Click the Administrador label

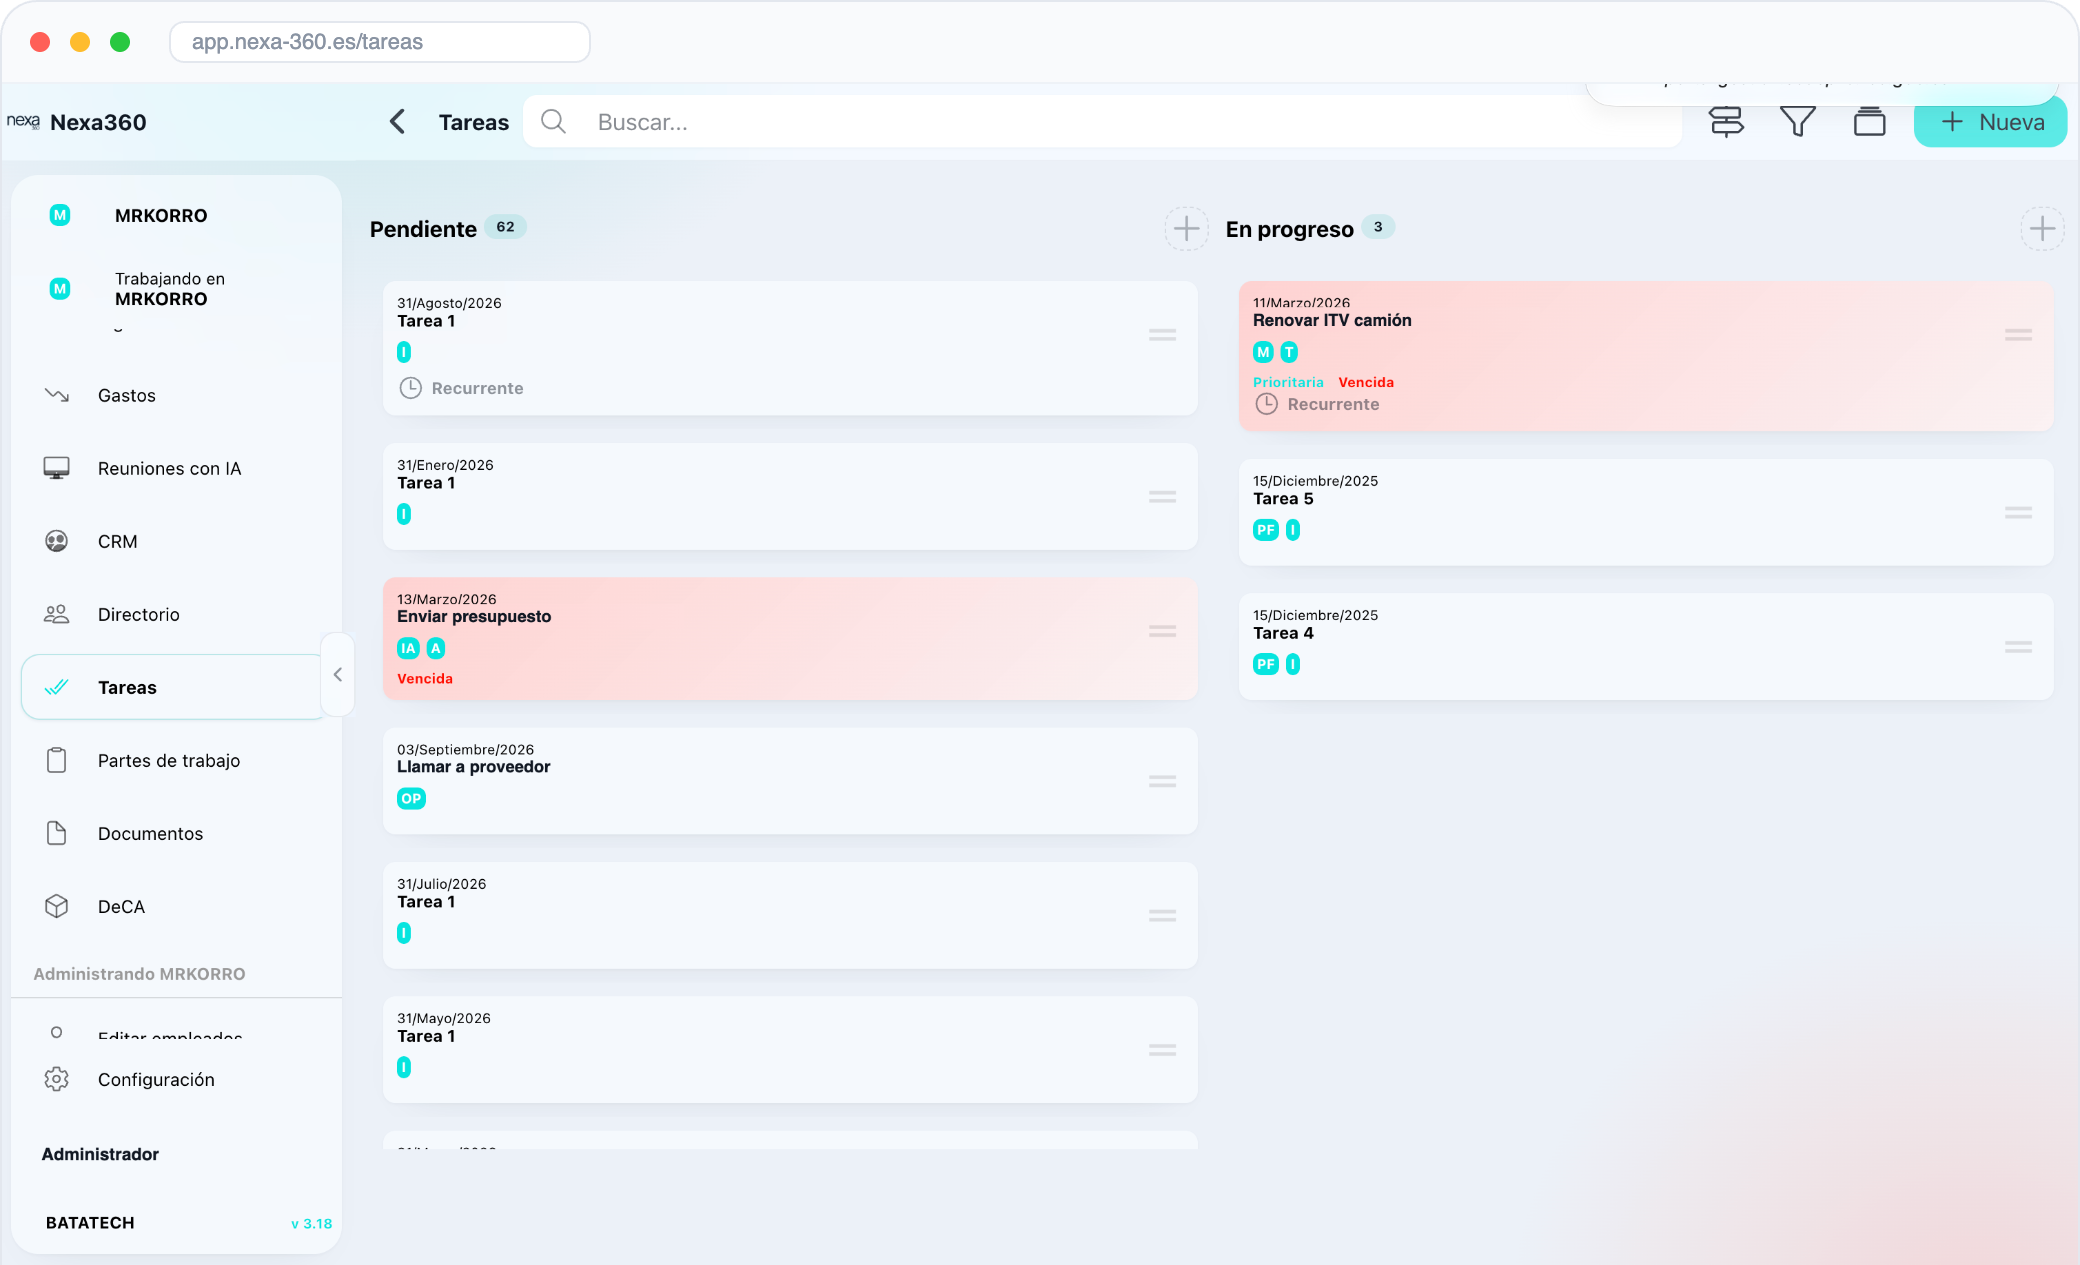[x=100, y=1154]
